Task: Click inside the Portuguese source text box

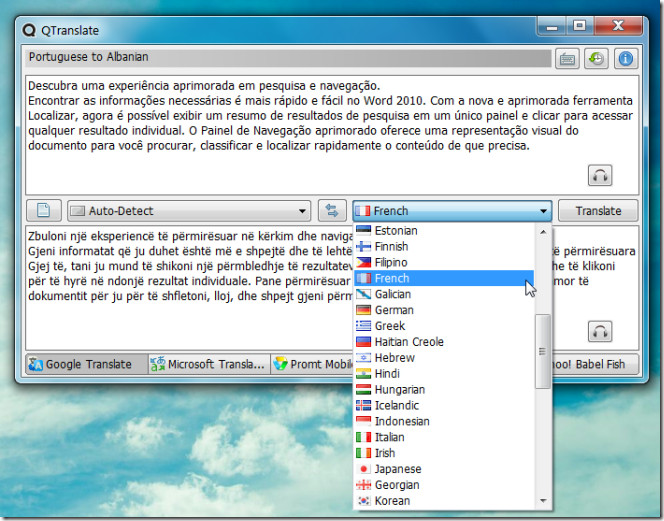Action: (332, 135)
